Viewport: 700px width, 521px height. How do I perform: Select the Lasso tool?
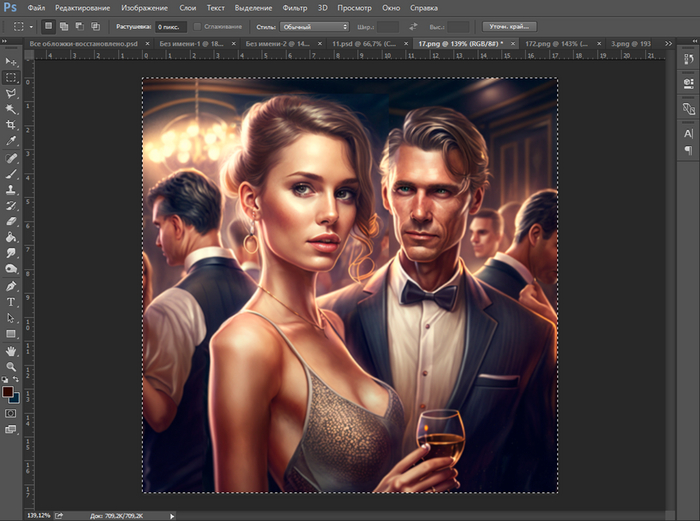[11, 93]
